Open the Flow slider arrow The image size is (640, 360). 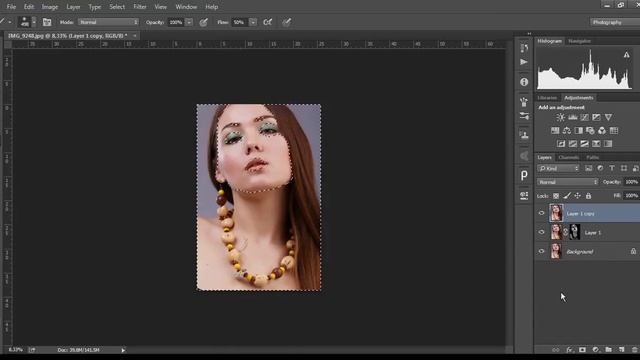pyautogui.click(x=253, y=22)
